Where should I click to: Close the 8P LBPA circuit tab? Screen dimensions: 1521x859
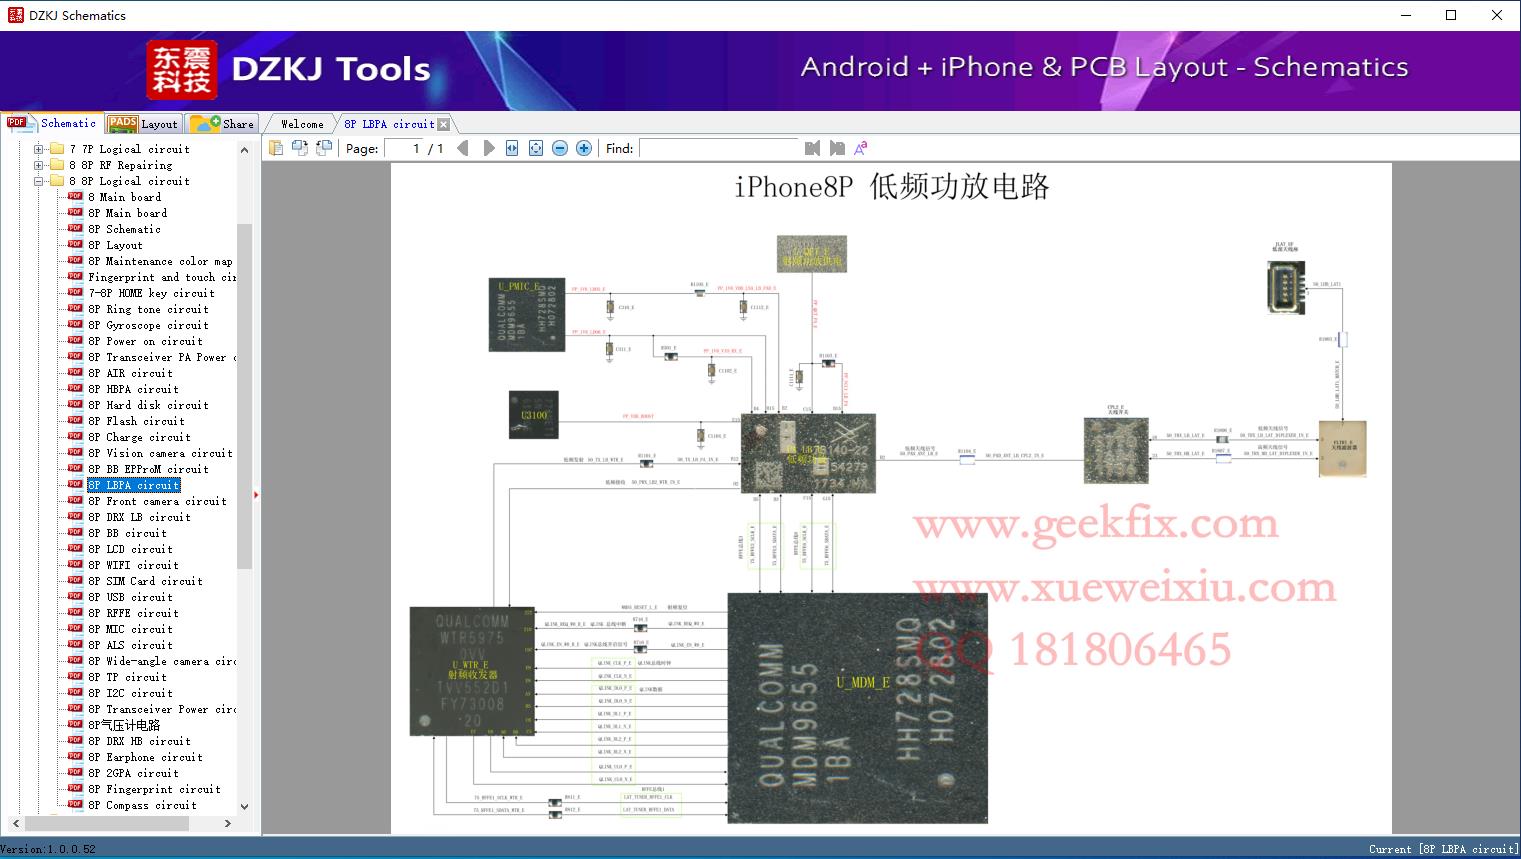point(444,124)
